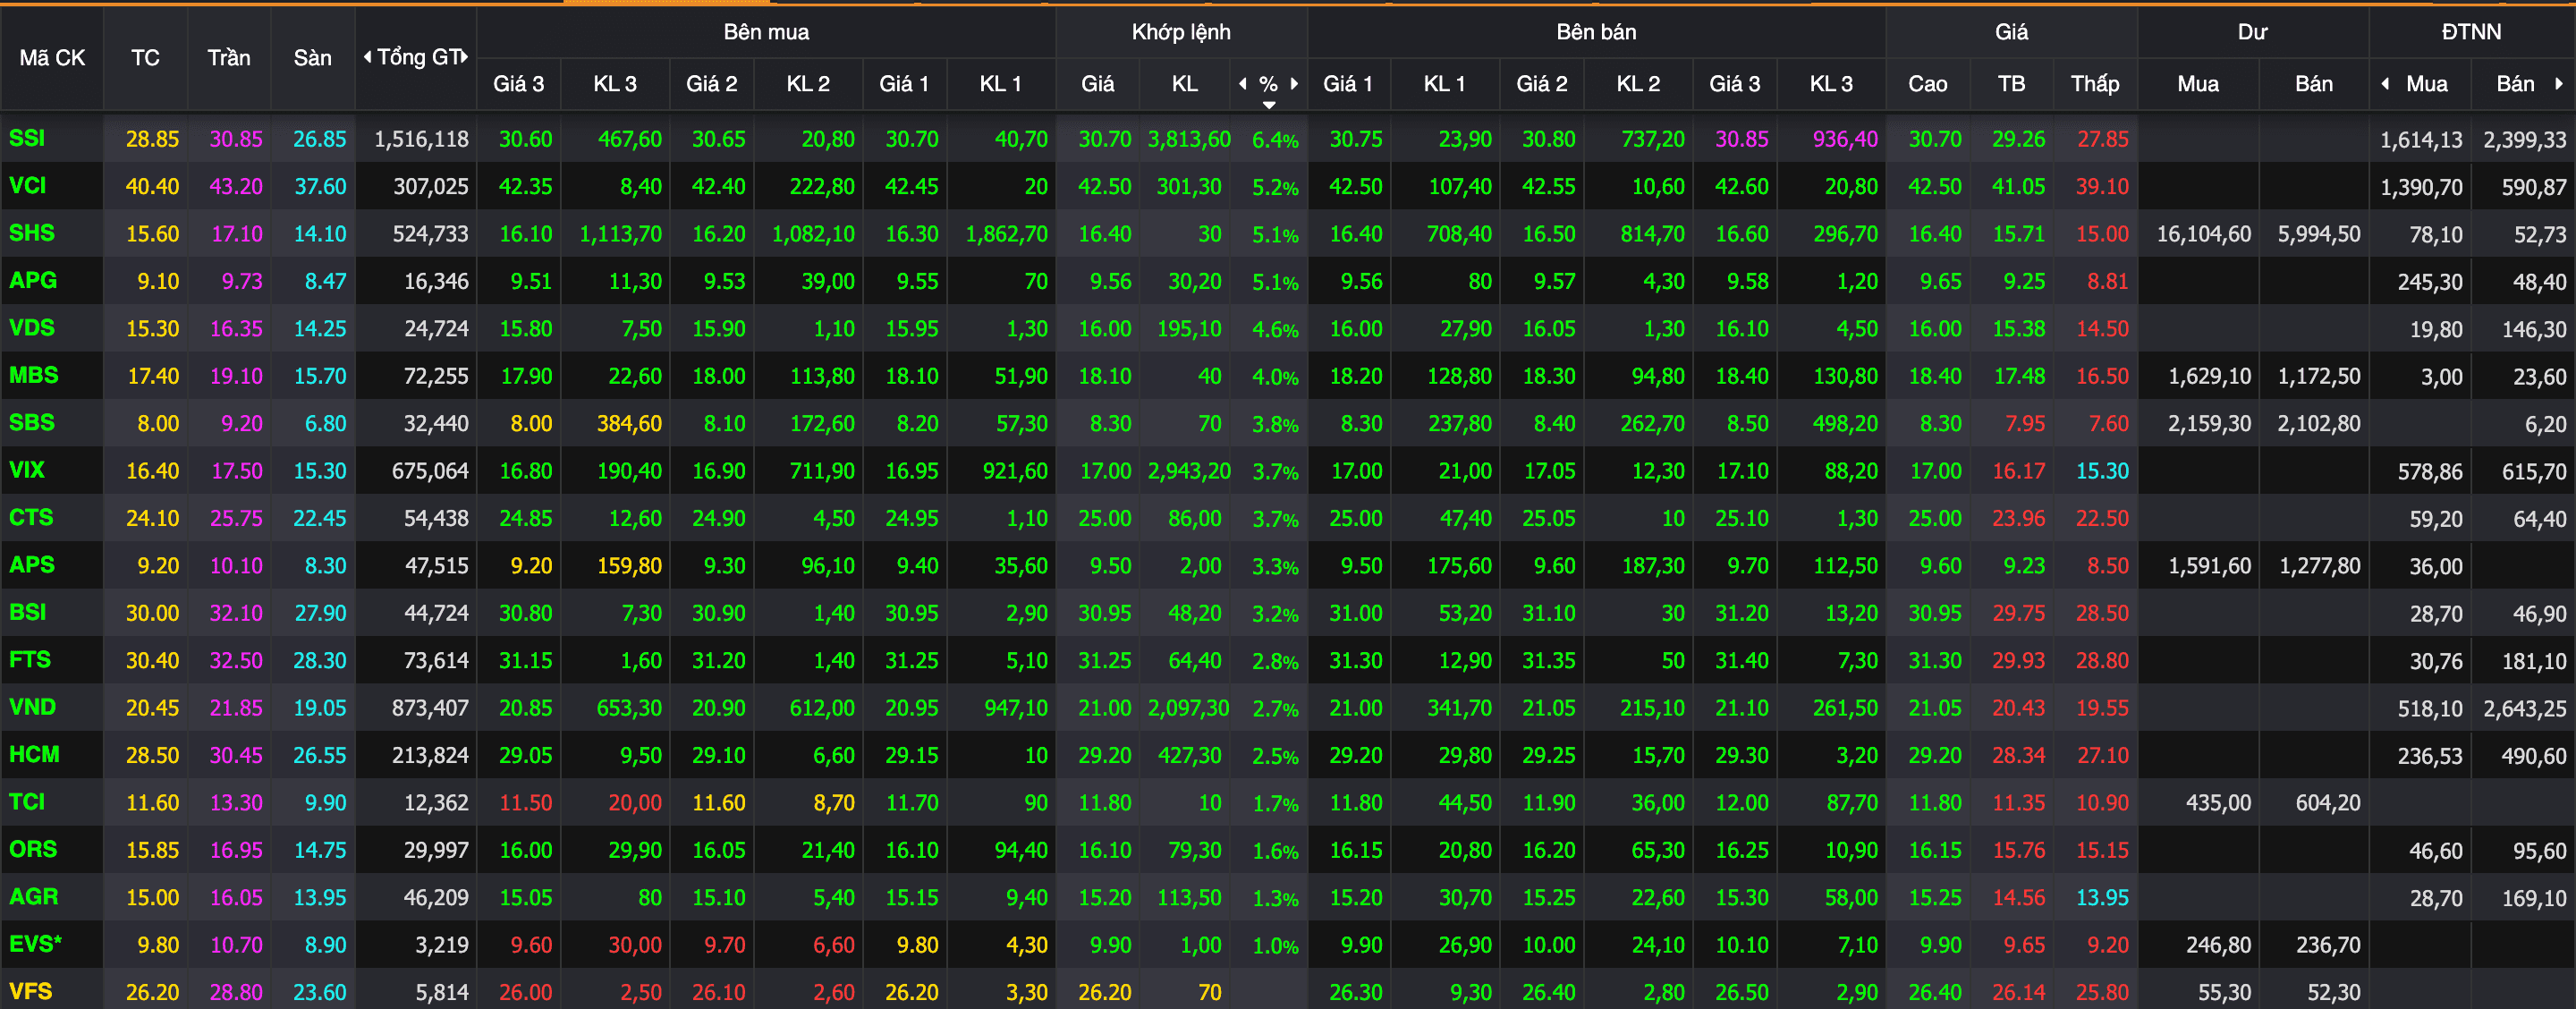The height and width of the screenshot is (1009, 2576).
Task: Open the SHS stock ticker
Action: (31, 233)
